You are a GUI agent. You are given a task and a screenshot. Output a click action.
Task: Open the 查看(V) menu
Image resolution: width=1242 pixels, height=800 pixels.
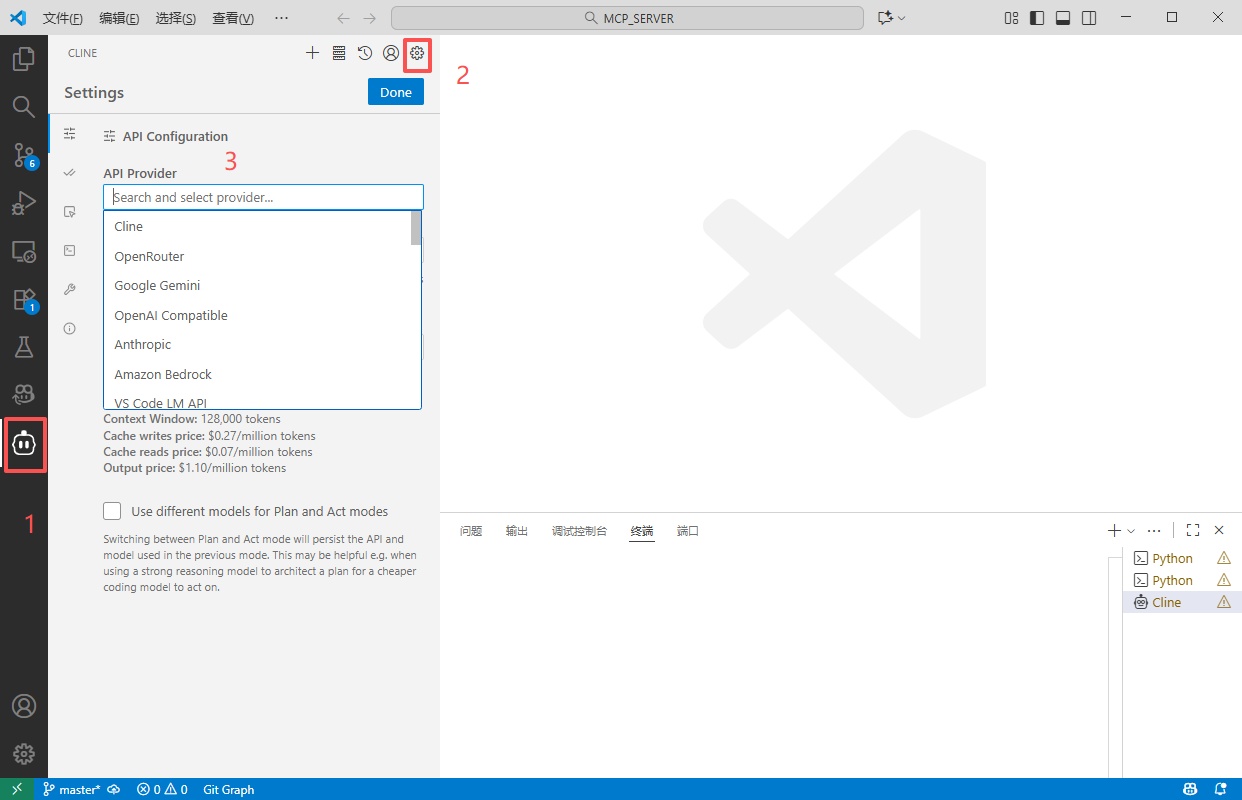tap(233, 18)
